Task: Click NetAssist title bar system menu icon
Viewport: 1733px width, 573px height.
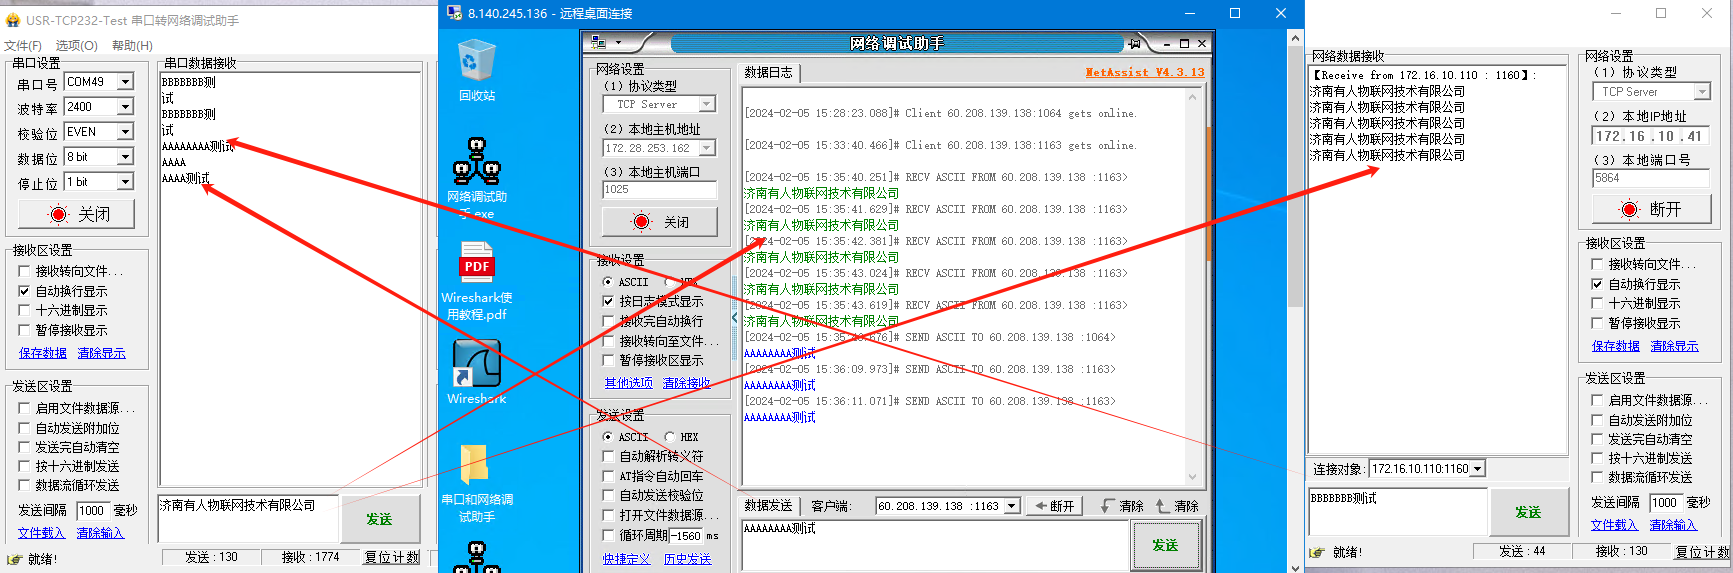Action: pyautogui.click(x=599, y=43)
